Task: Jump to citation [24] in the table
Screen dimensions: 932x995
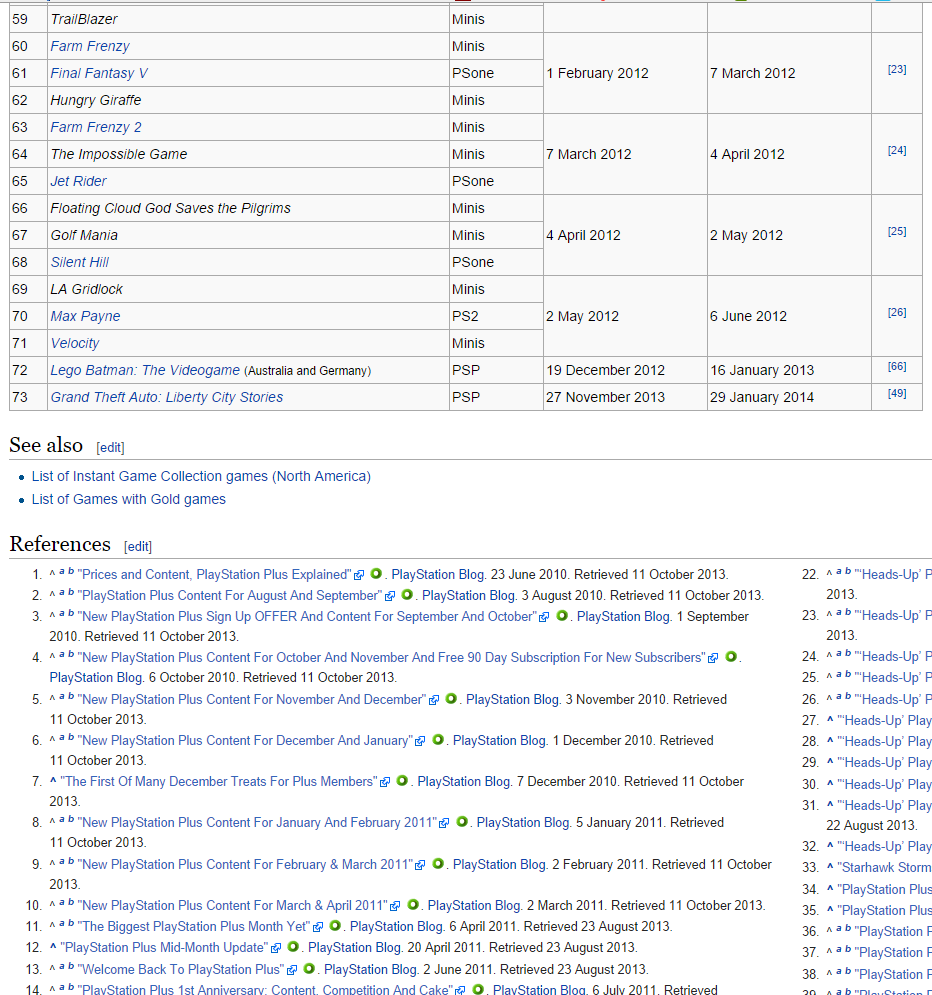Action: (x=896, y=150)
